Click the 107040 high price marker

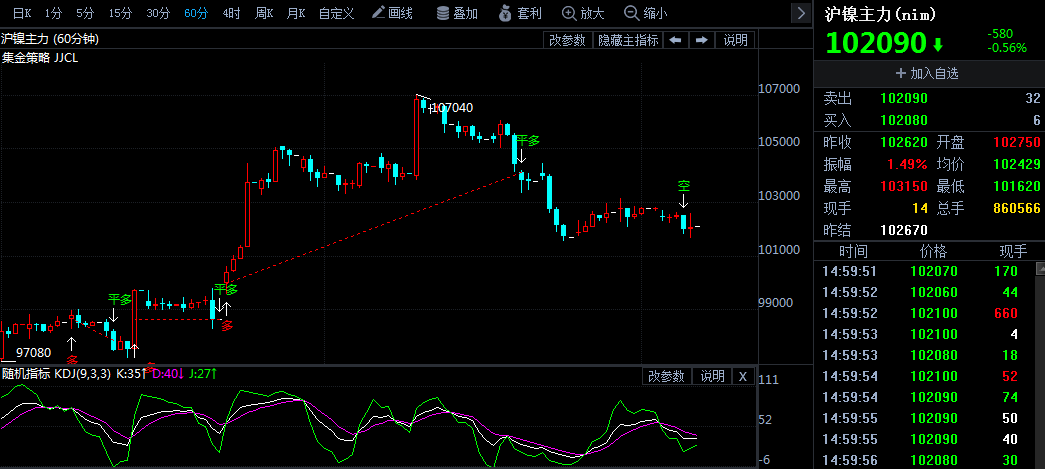(x=451, y=107)
